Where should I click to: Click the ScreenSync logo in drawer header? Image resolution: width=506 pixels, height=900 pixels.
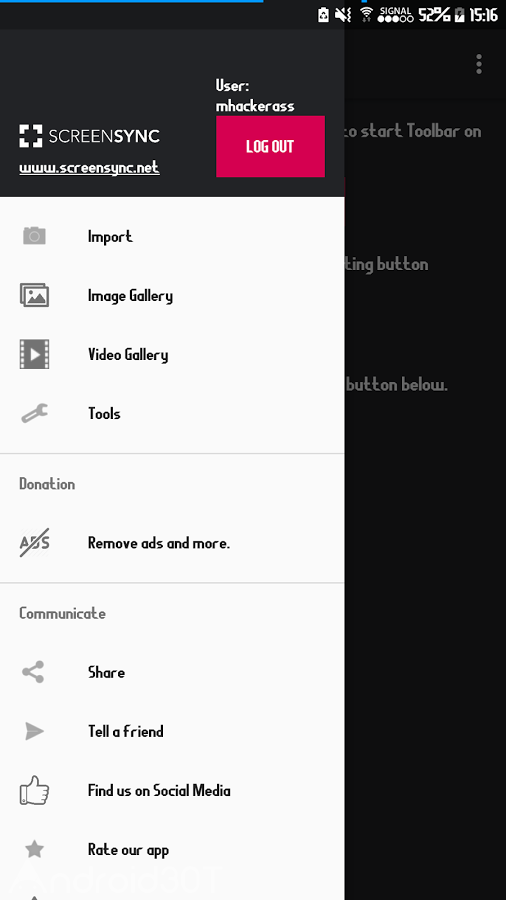pos(89,136)
